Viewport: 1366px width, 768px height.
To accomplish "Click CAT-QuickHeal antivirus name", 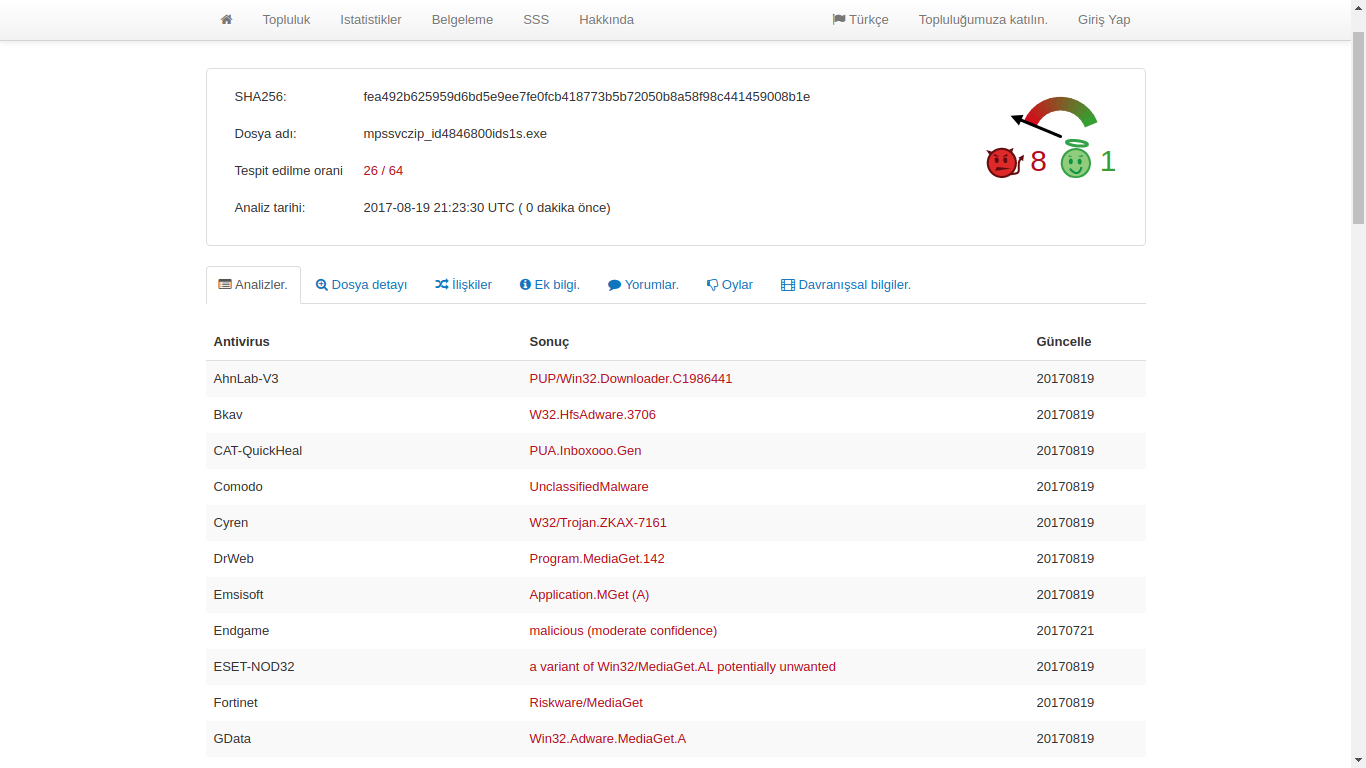I will point(258,451).
